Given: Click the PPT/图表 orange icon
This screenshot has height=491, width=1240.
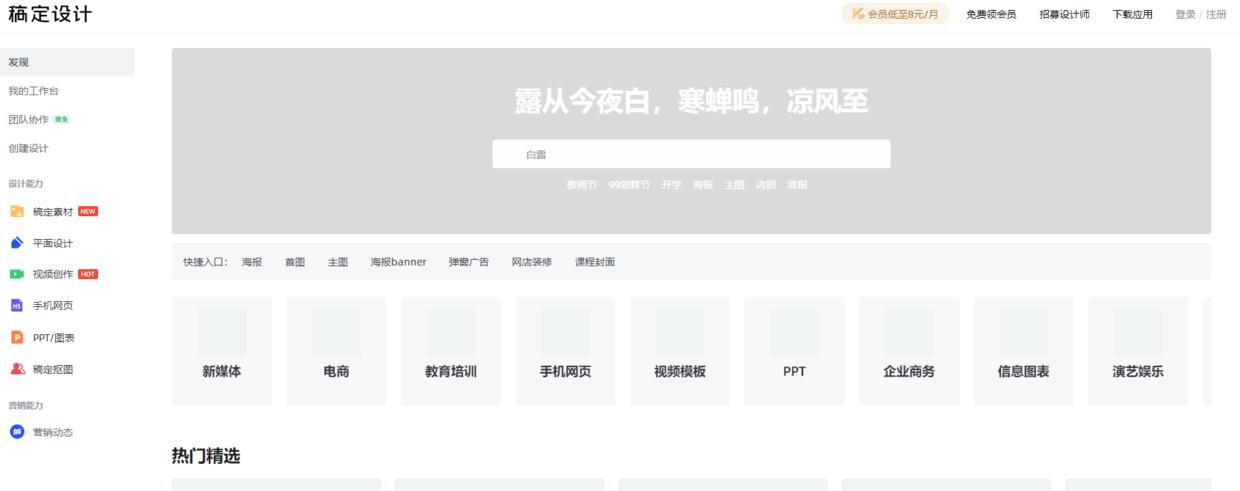Looking at the screenshot, I should 16,338.
